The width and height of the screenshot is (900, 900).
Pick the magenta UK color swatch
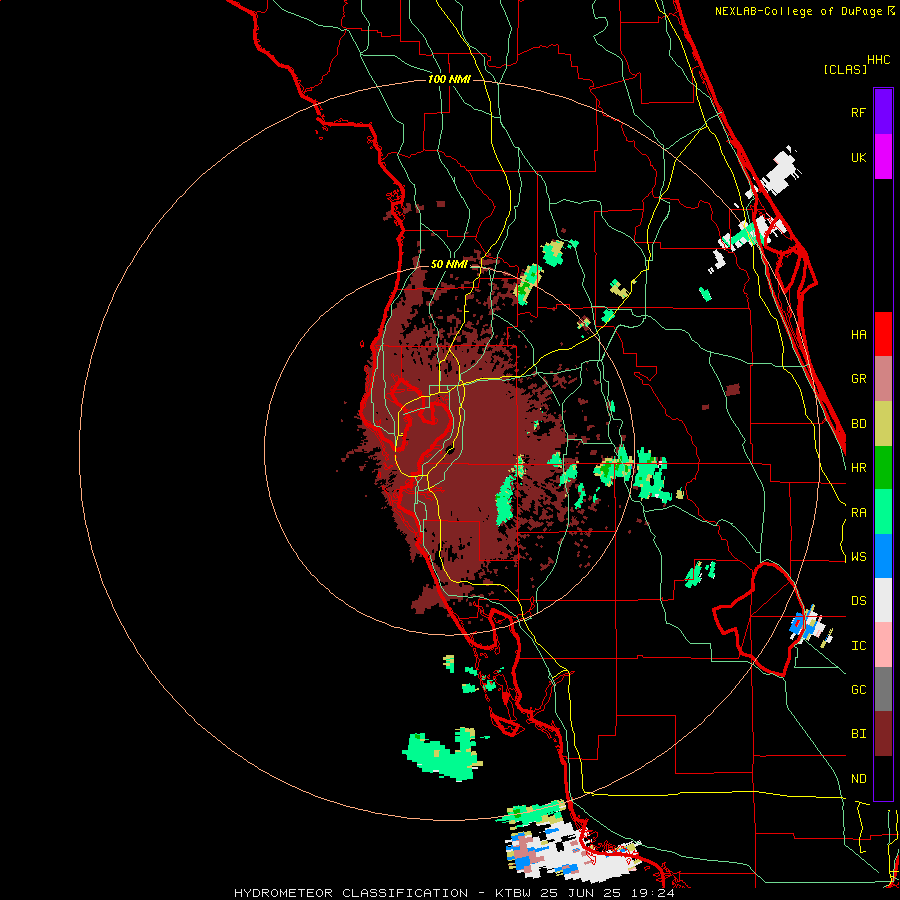click(883, 157)
